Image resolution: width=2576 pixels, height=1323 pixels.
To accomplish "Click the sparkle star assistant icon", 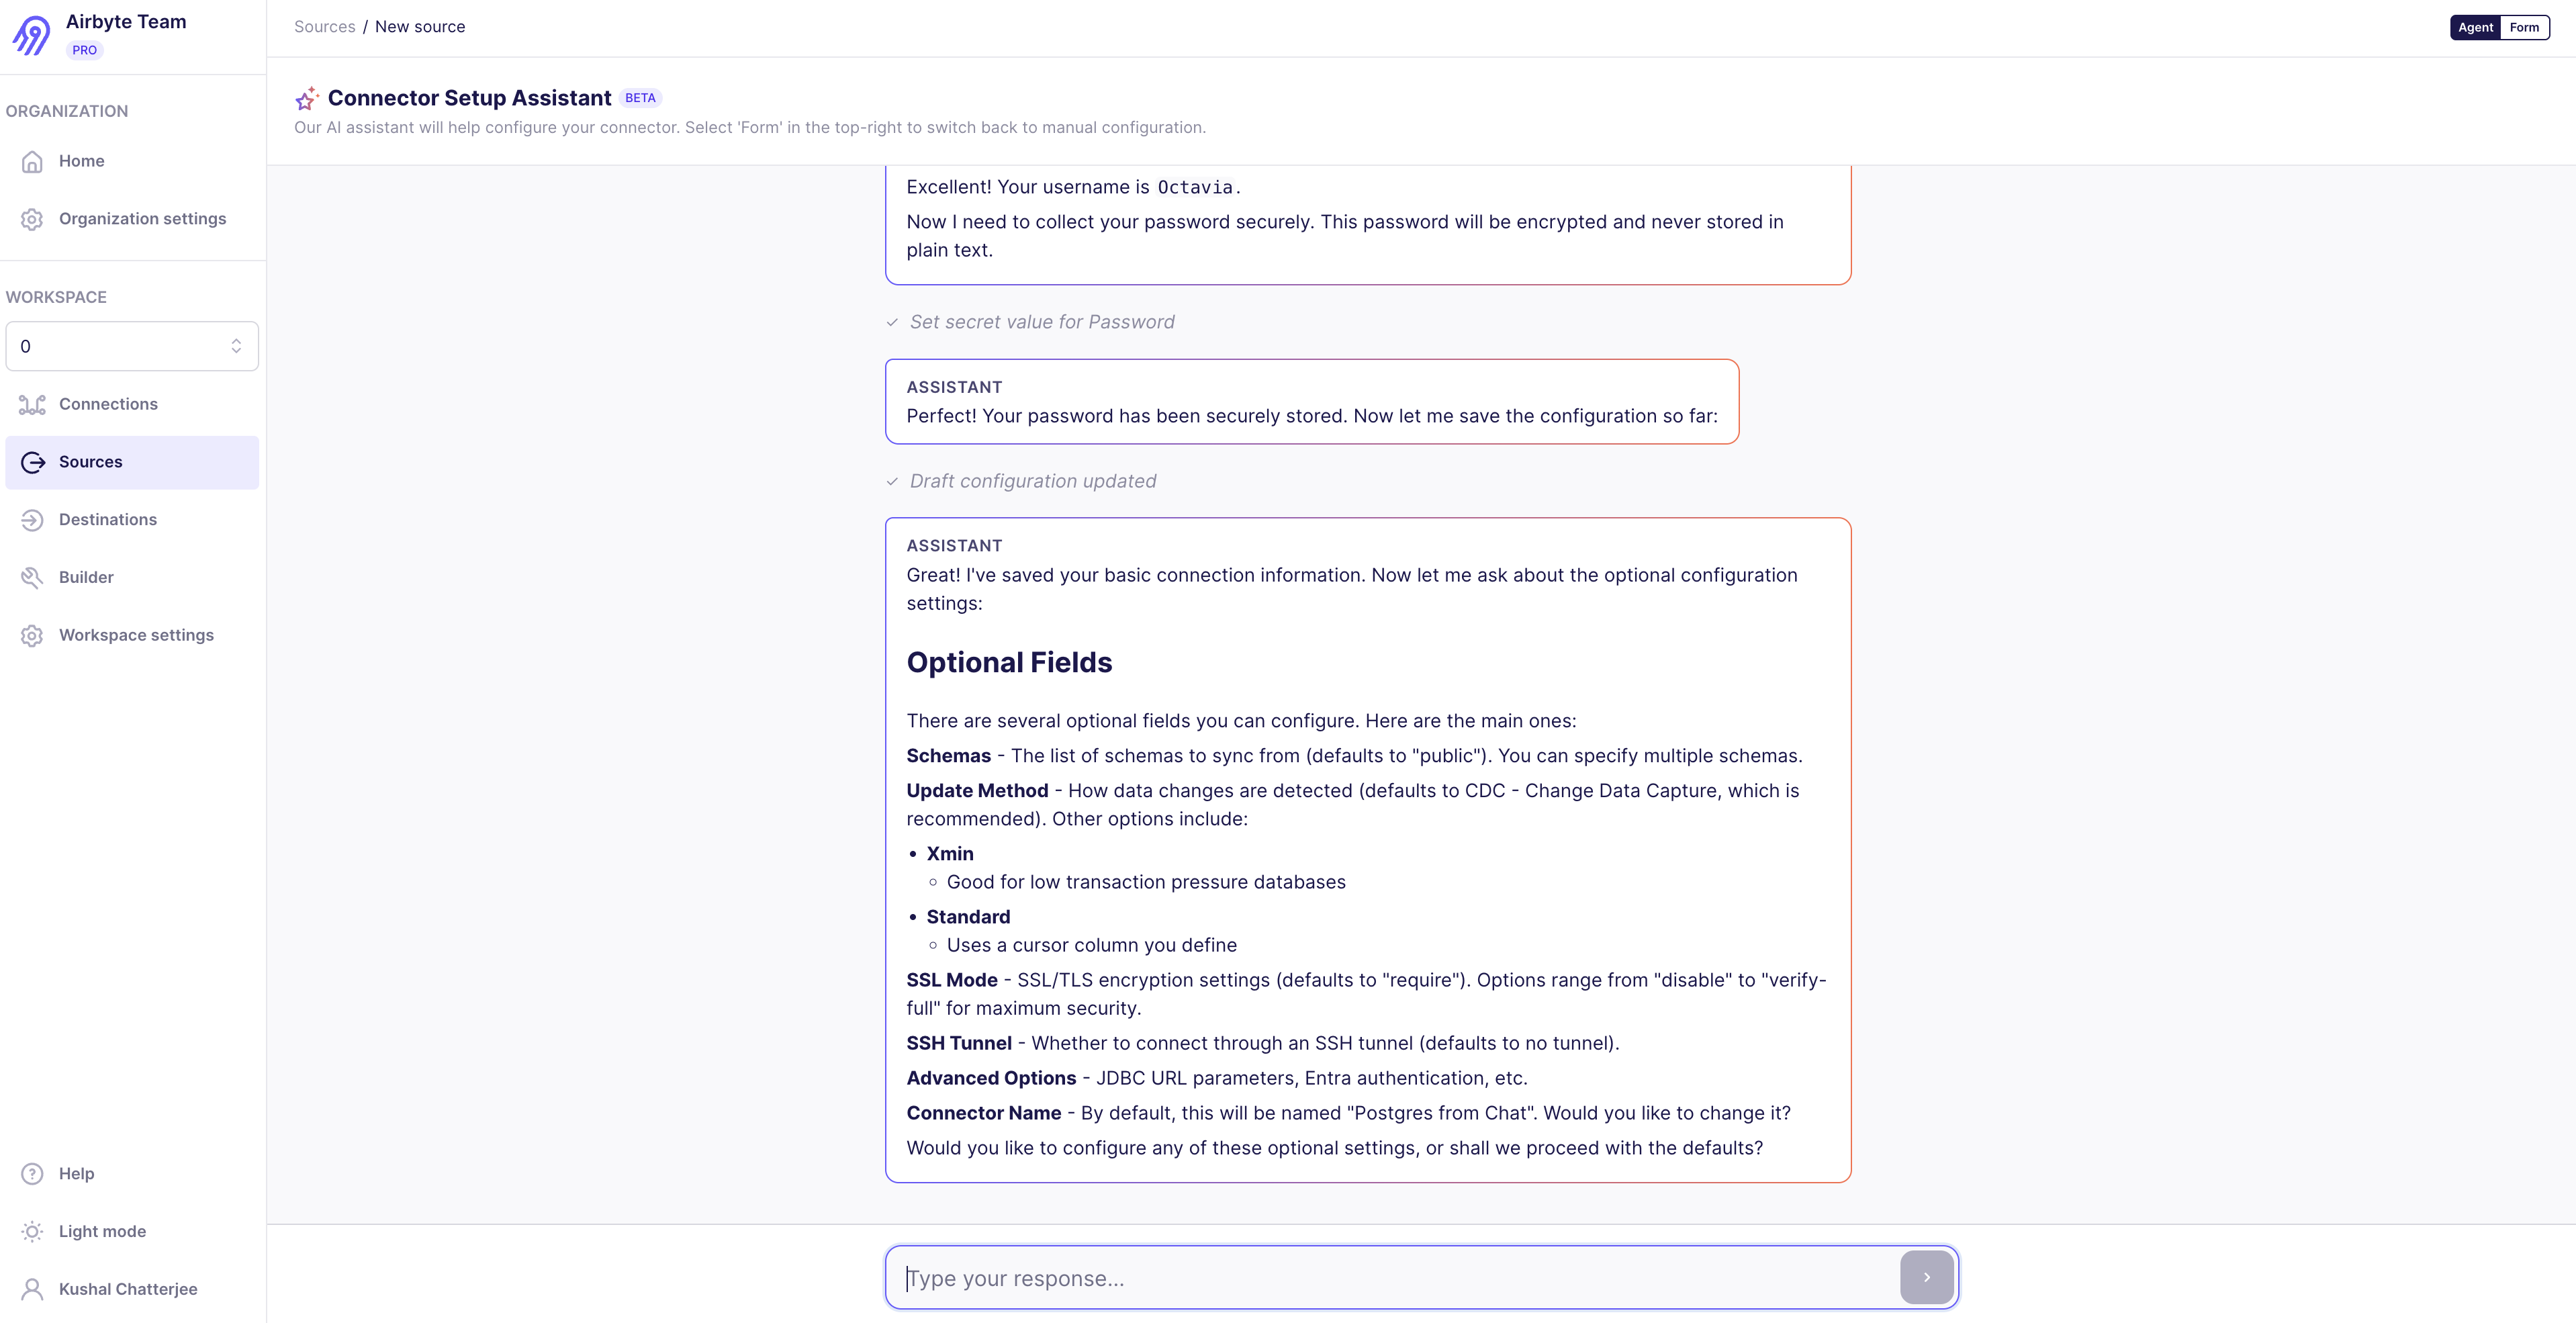I will [306, 98].
